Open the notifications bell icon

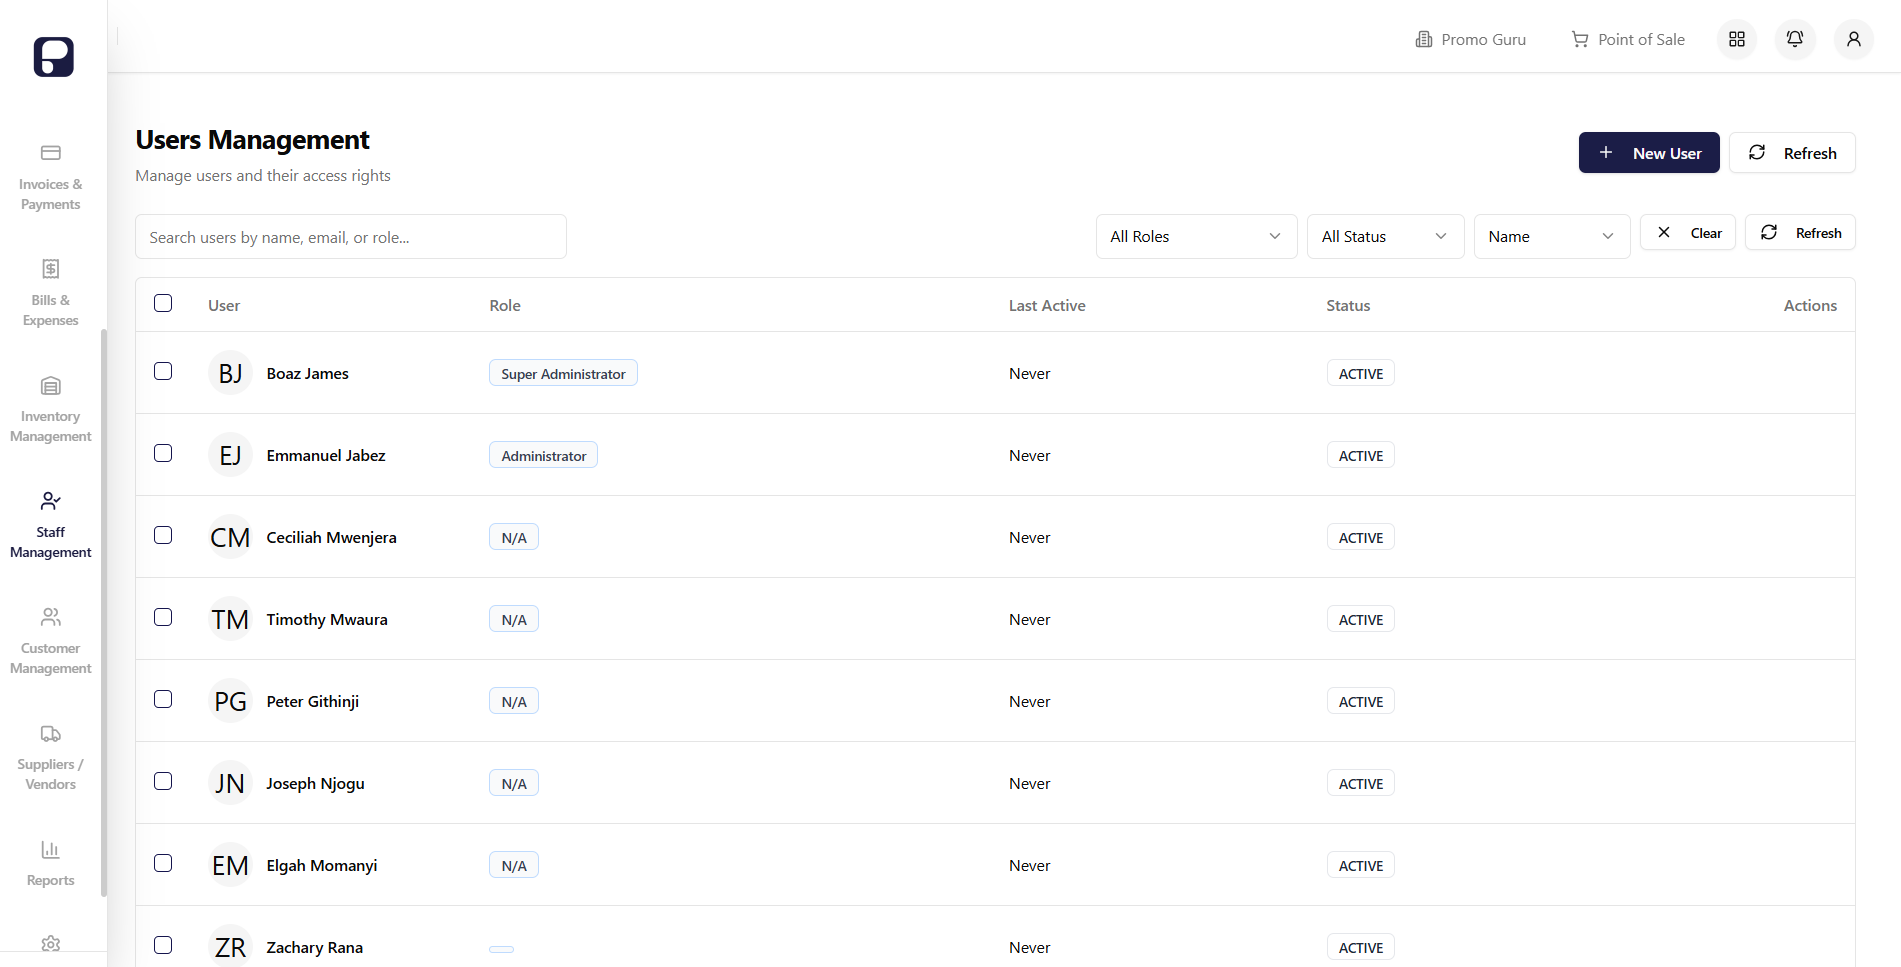click(1795, 39)
